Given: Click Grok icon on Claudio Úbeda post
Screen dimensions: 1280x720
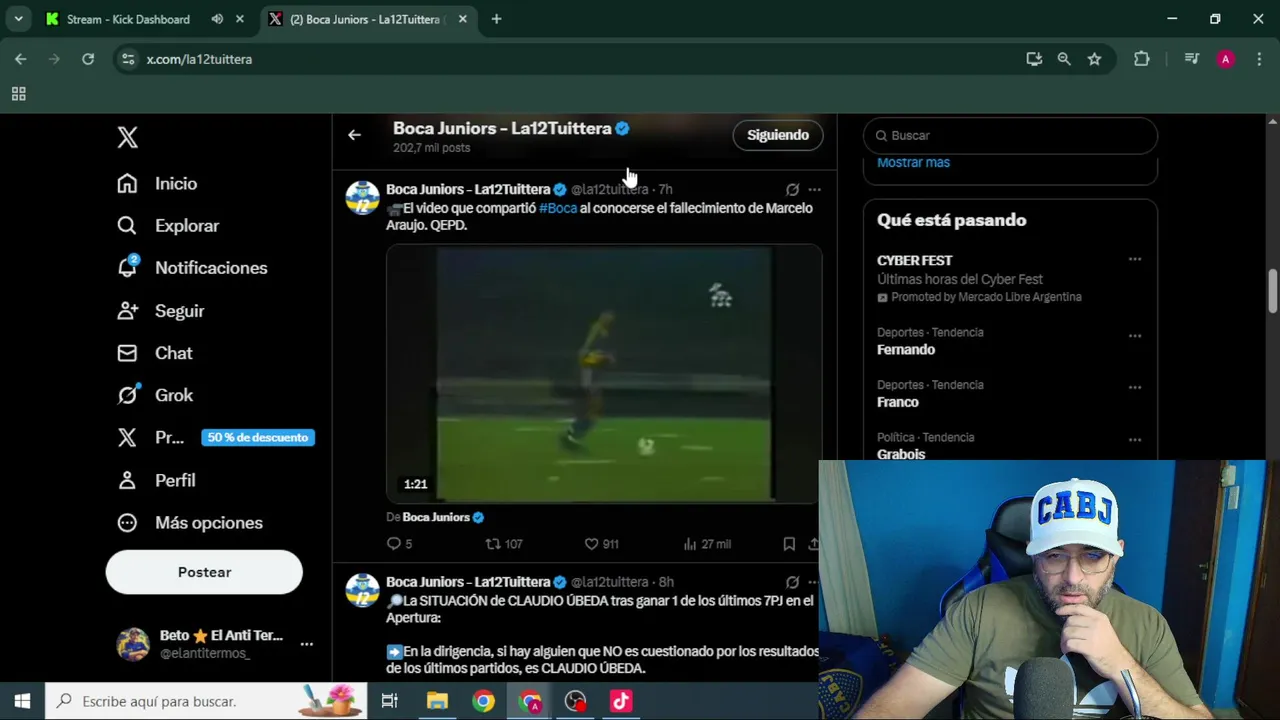Looking at the screenshot, I should click(x=792, y=582).
